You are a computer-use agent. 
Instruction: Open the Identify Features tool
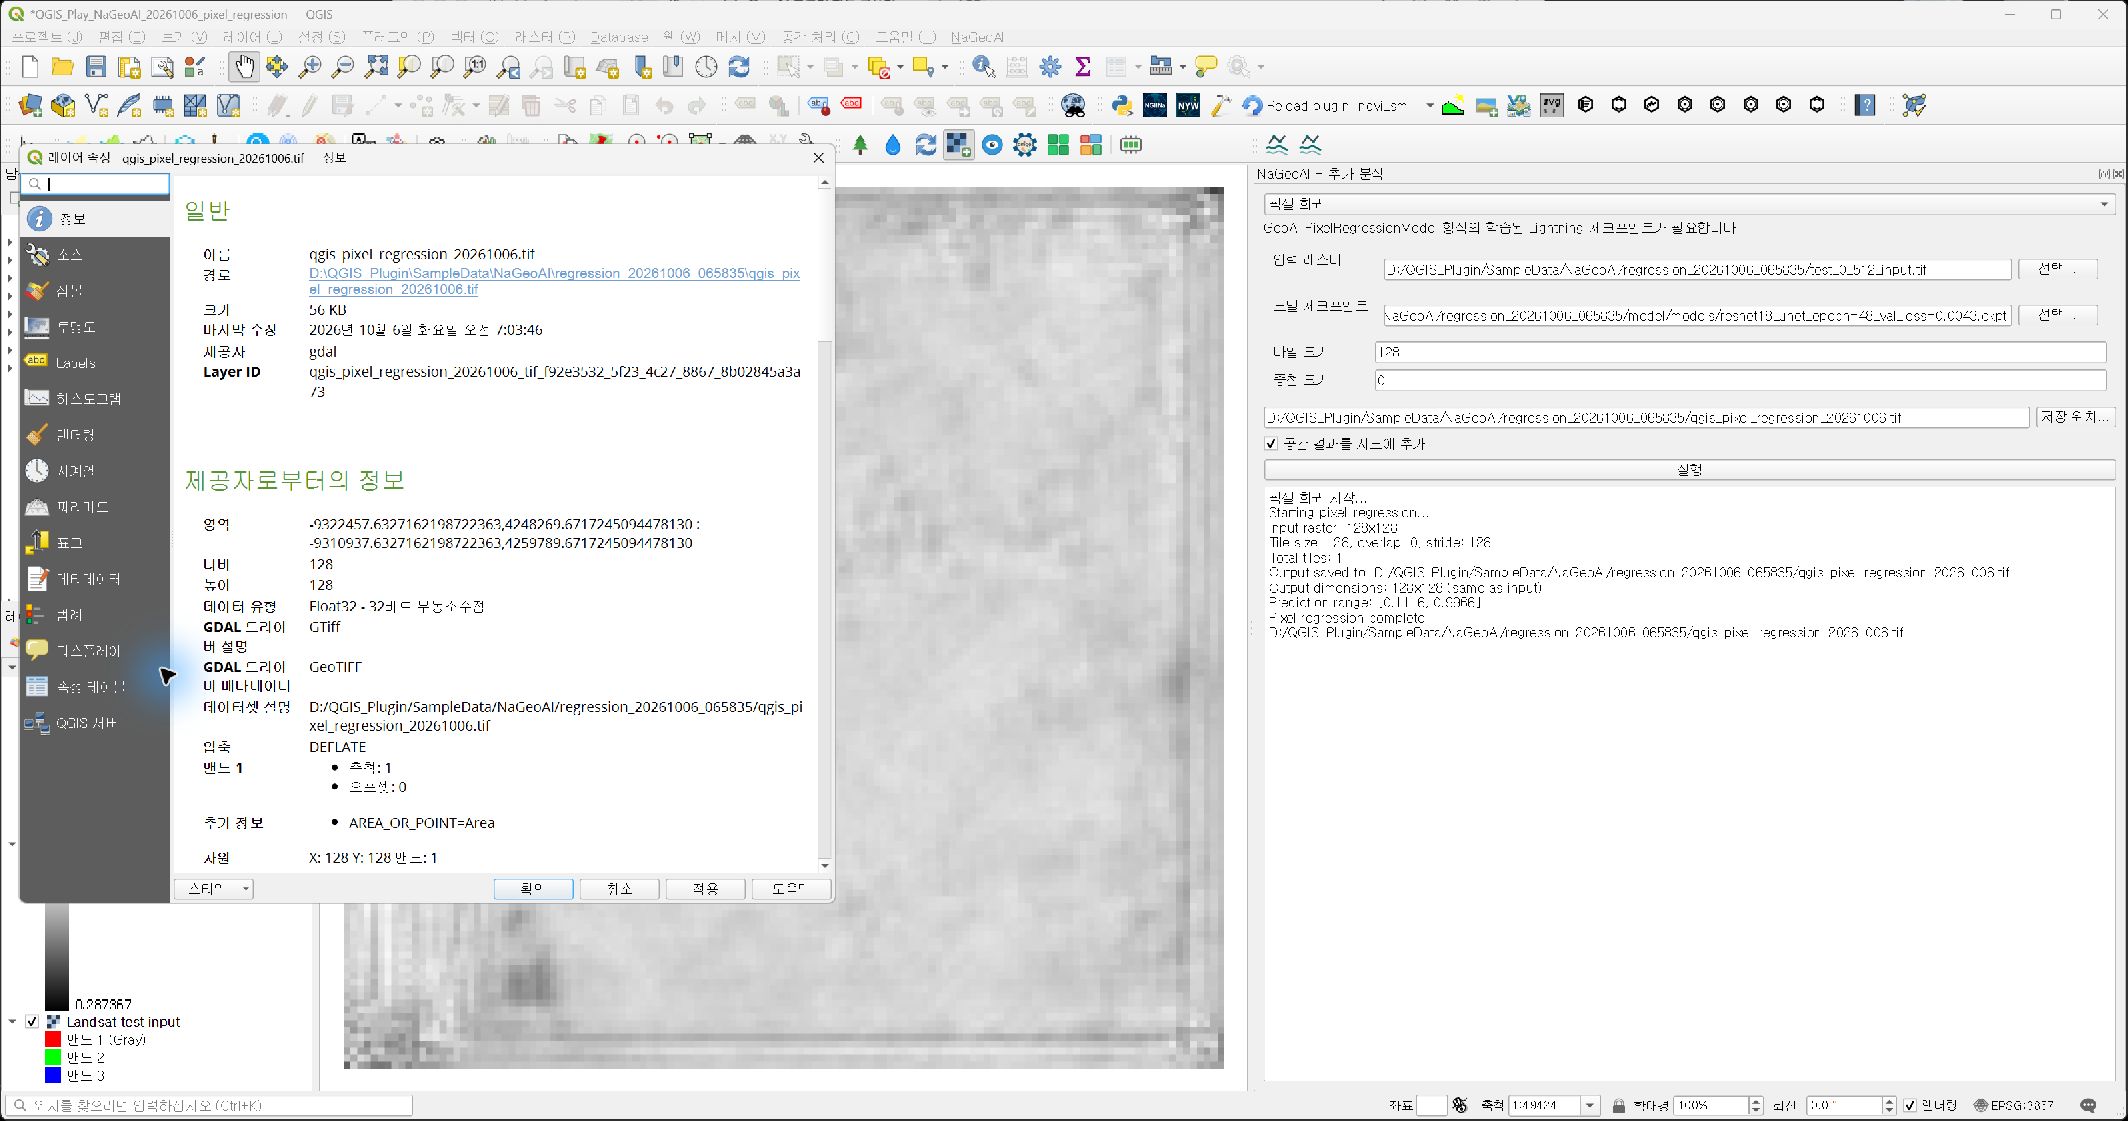pos(983,67)
